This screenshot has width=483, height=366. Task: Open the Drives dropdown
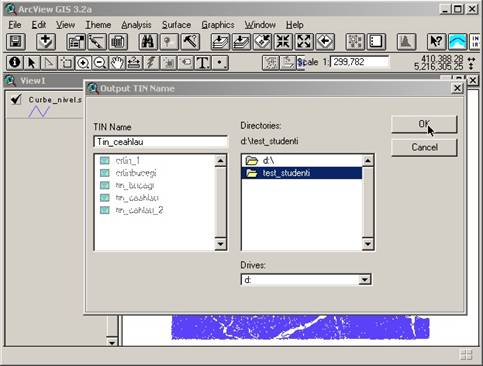tap(365, 280)
